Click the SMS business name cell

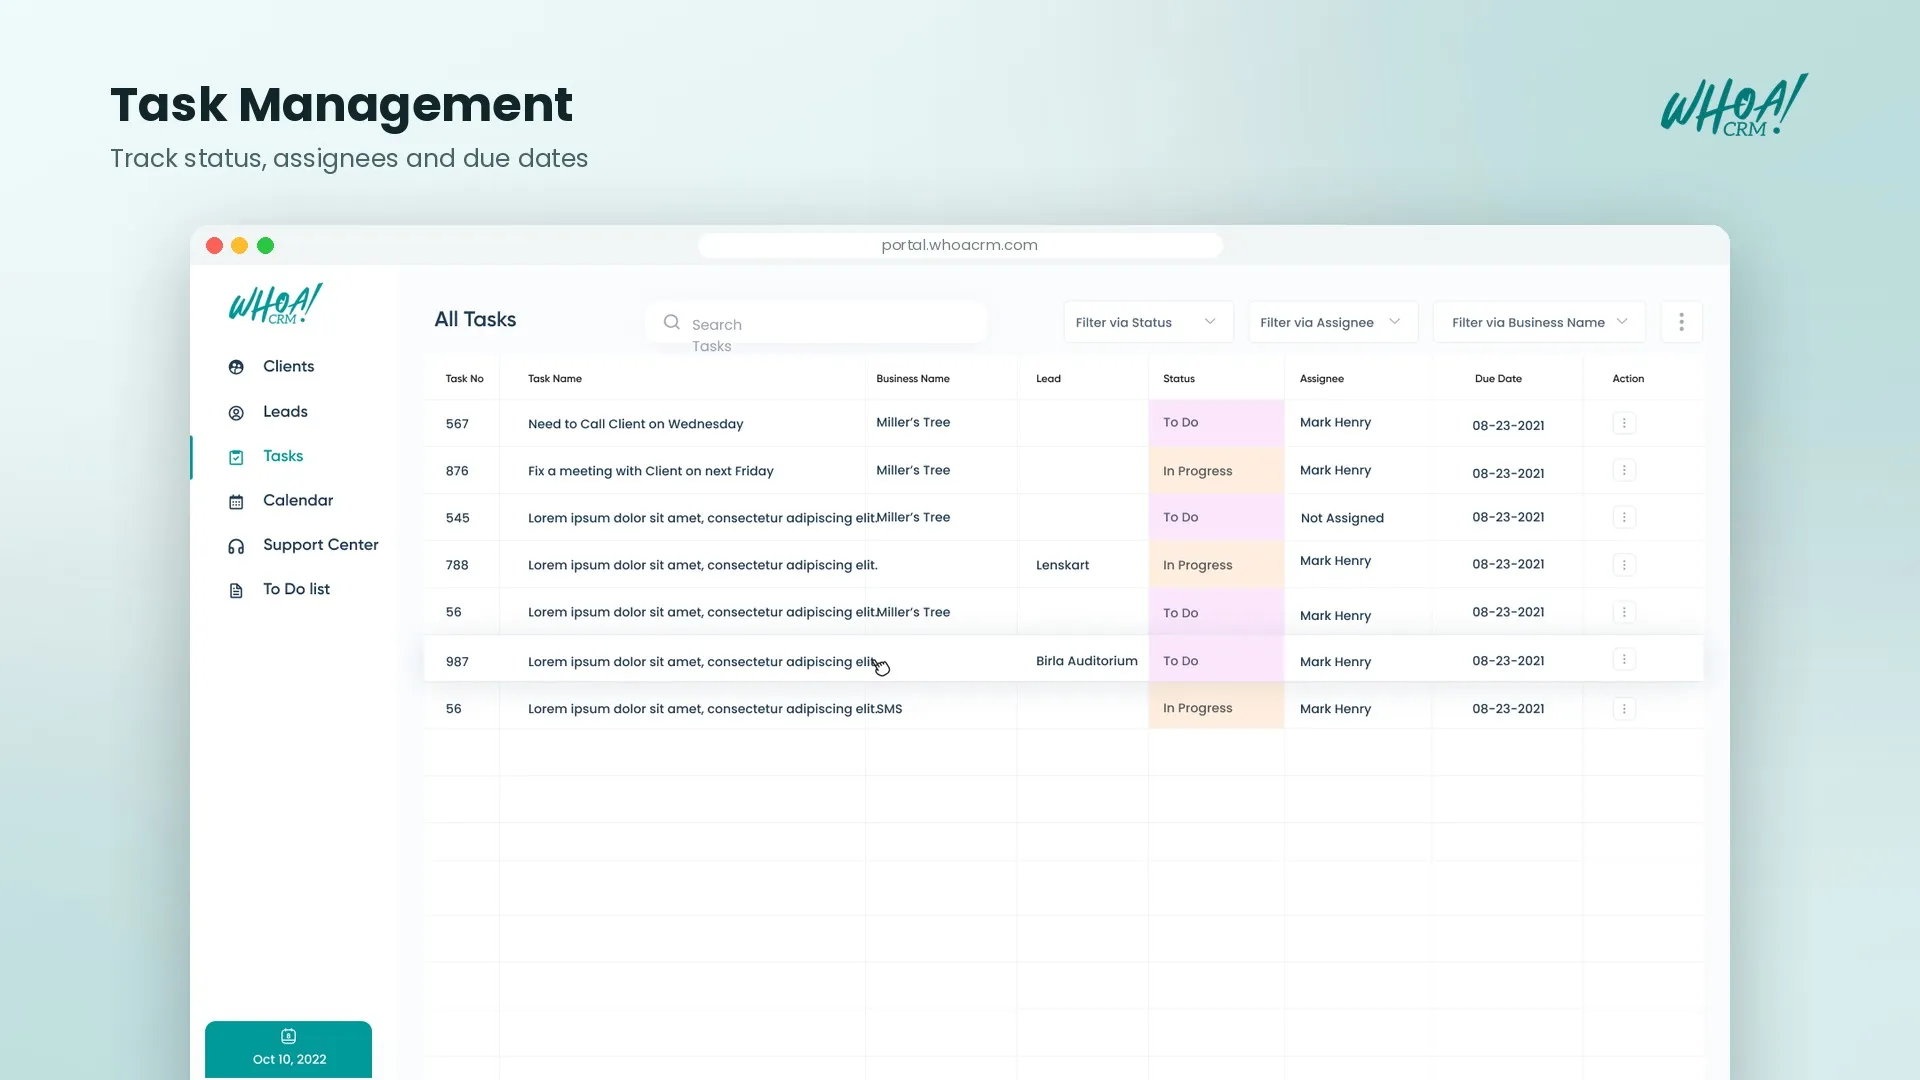[889, 709]
